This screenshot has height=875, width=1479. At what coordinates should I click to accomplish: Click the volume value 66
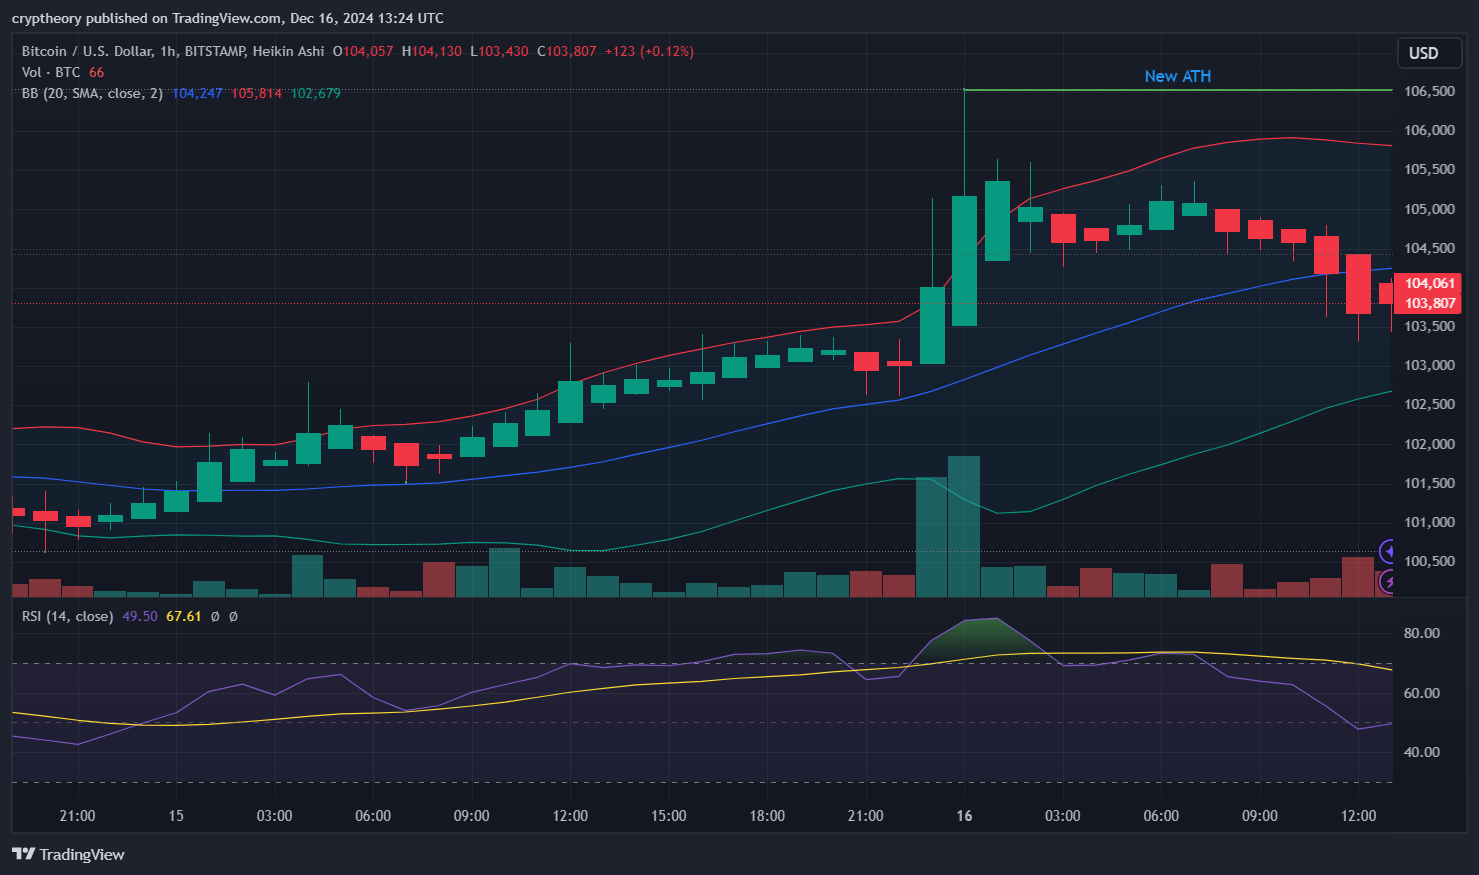96,72
